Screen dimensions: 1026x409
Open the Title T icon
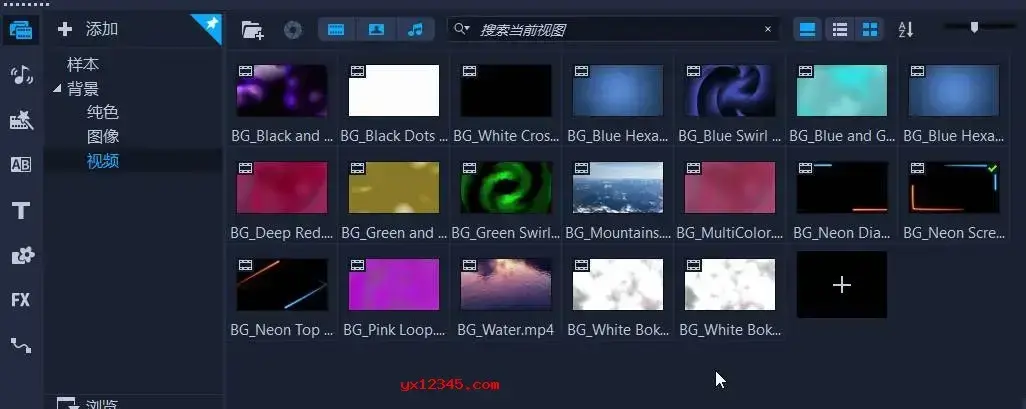pyautogui.click(x=21, y=211)
